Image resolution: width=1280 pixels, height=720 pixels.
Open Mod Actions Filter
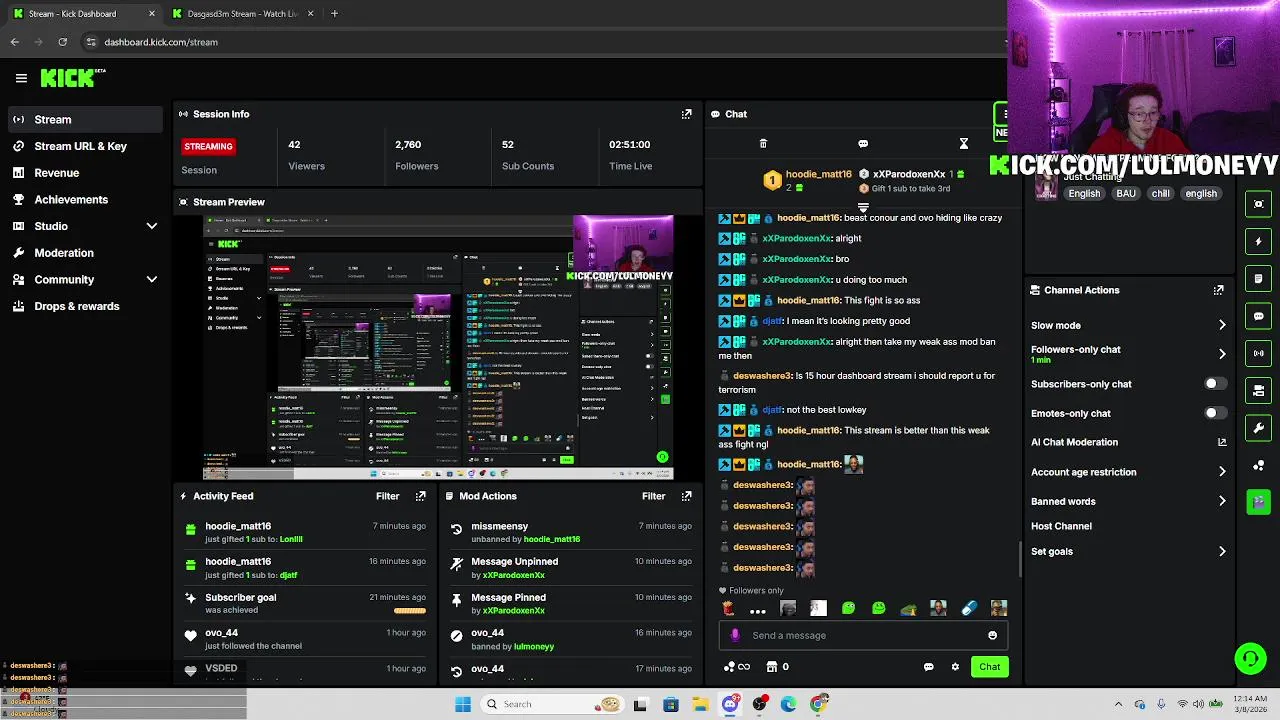653,496
